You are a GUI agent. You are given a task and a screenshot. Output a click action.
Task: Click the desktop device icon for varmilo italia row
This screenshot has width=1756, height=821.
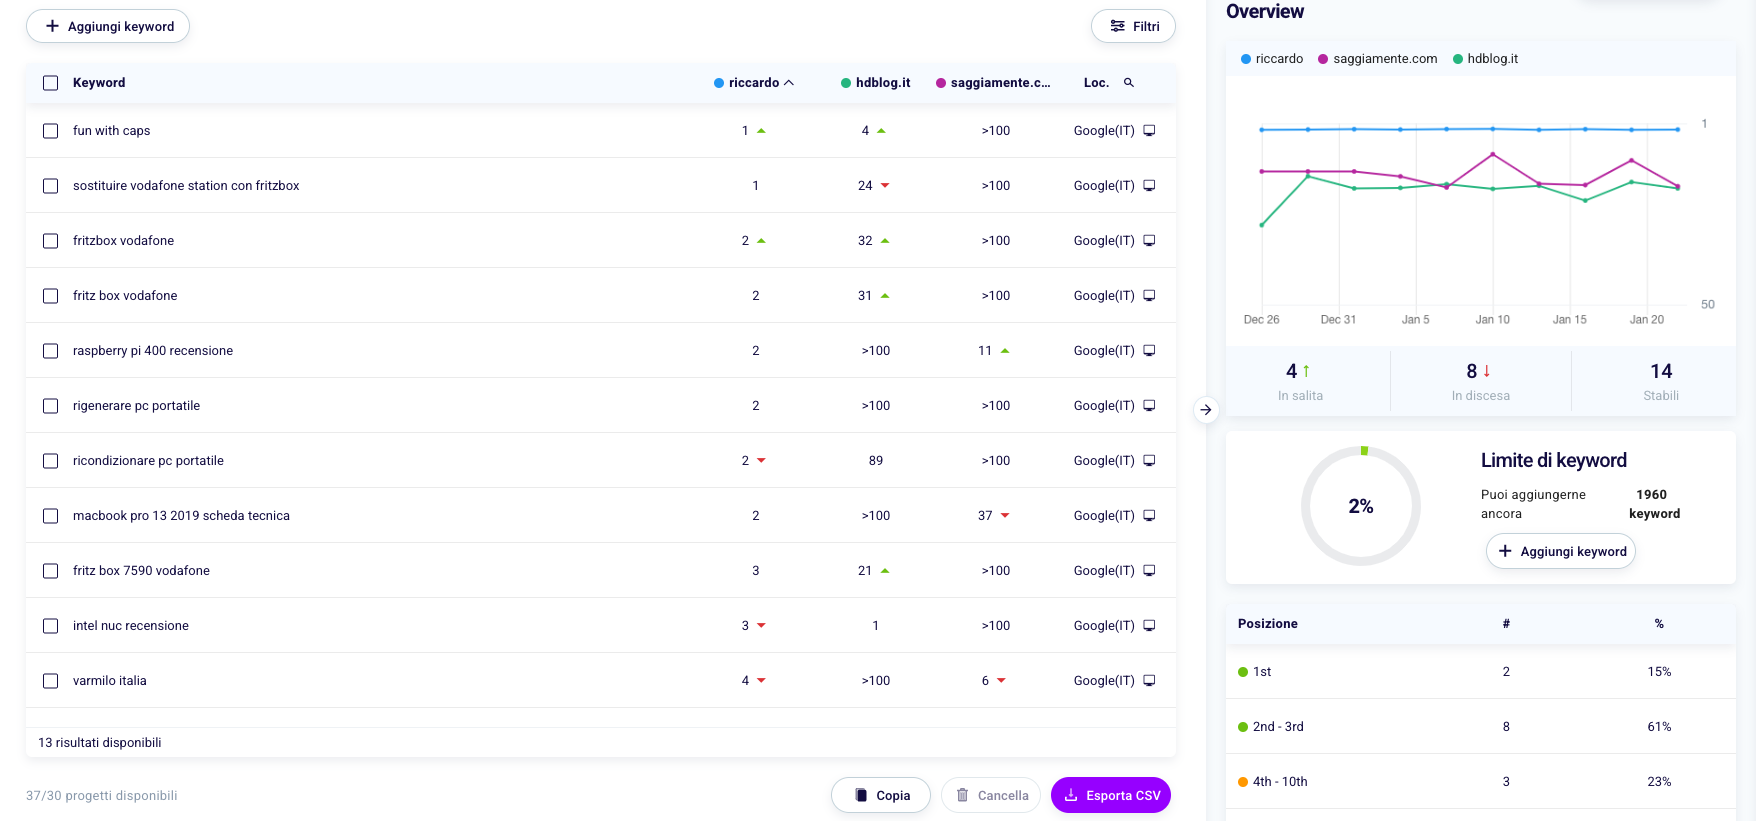(1149, 681)
